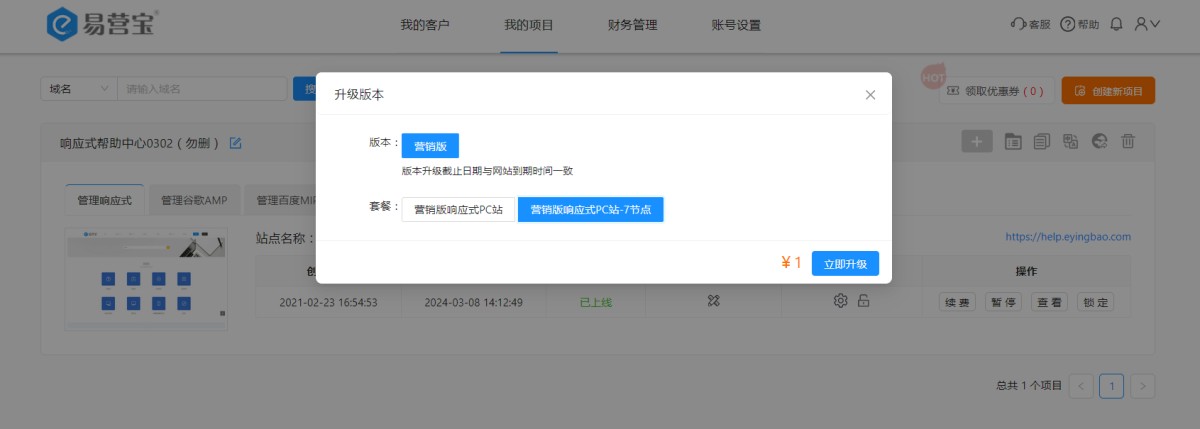Viewport: 1200px width, 429px height.
Task: Select page 1 in pagination
Action: coord(1112,386)
